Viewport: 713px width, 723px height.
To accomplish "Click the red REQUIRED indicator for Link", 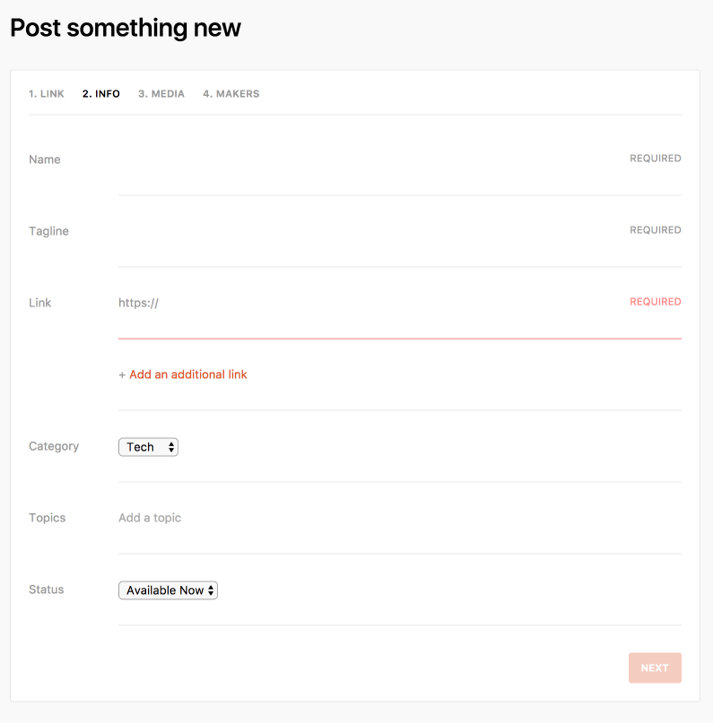I will 655,302.
